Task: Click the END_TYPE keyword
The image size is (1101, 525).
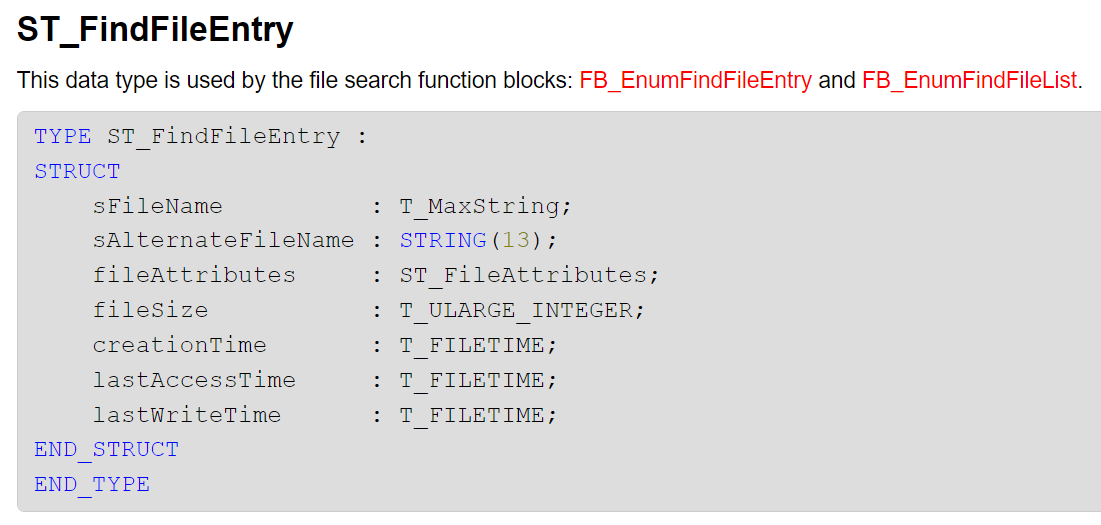Action: pyautogui.click(x=92, y=485)
